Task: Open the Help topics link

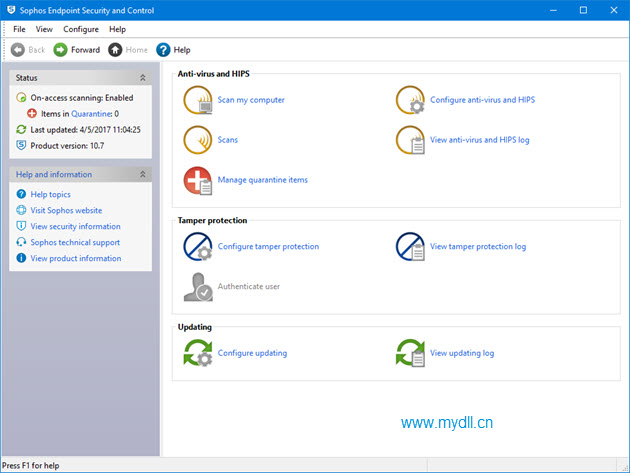Action: tap(51, 195)
